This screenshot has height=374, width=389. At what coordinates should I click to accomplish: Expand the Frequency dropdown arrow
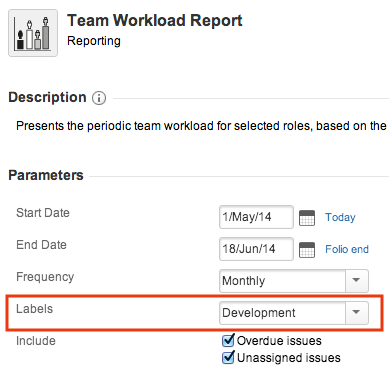tap(356, 281)
